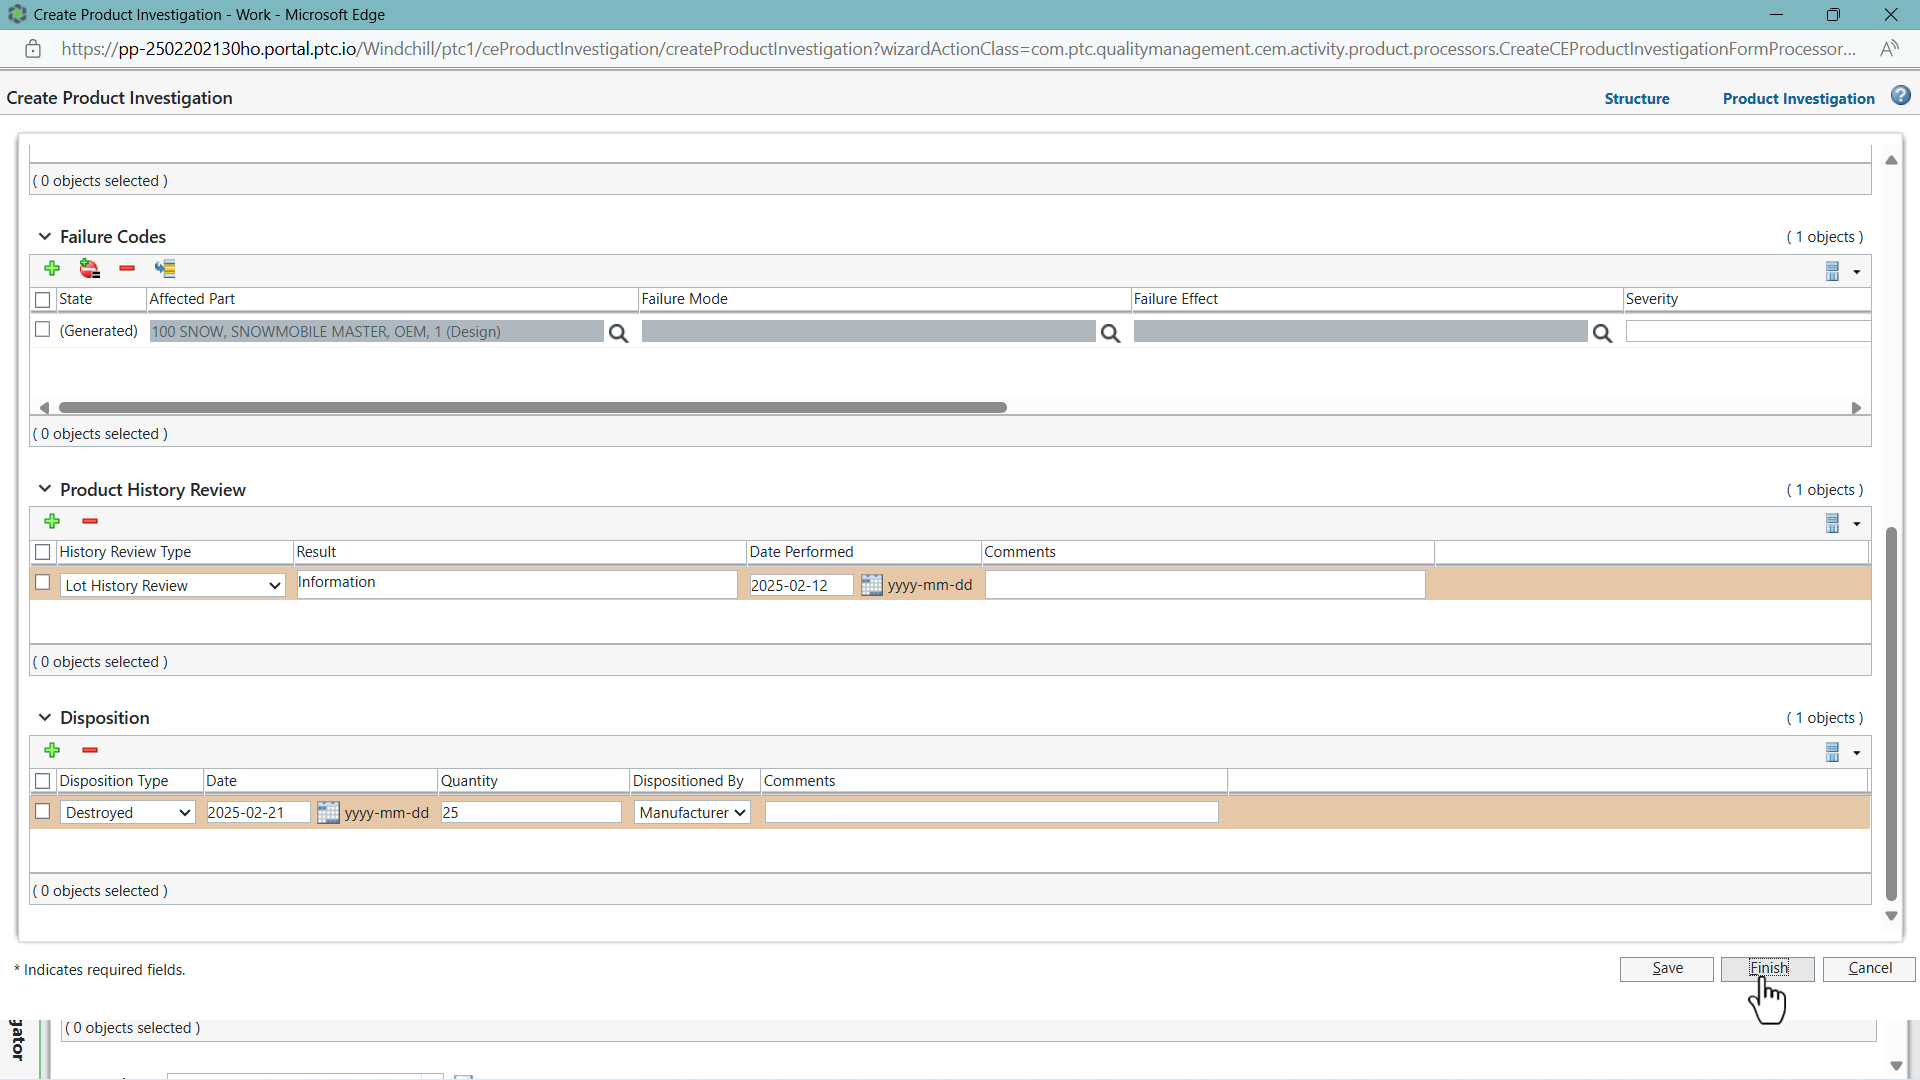Screen dimensions: 1920x1080
Task: Check the Generated failure code row
Action: pos(42,329)
